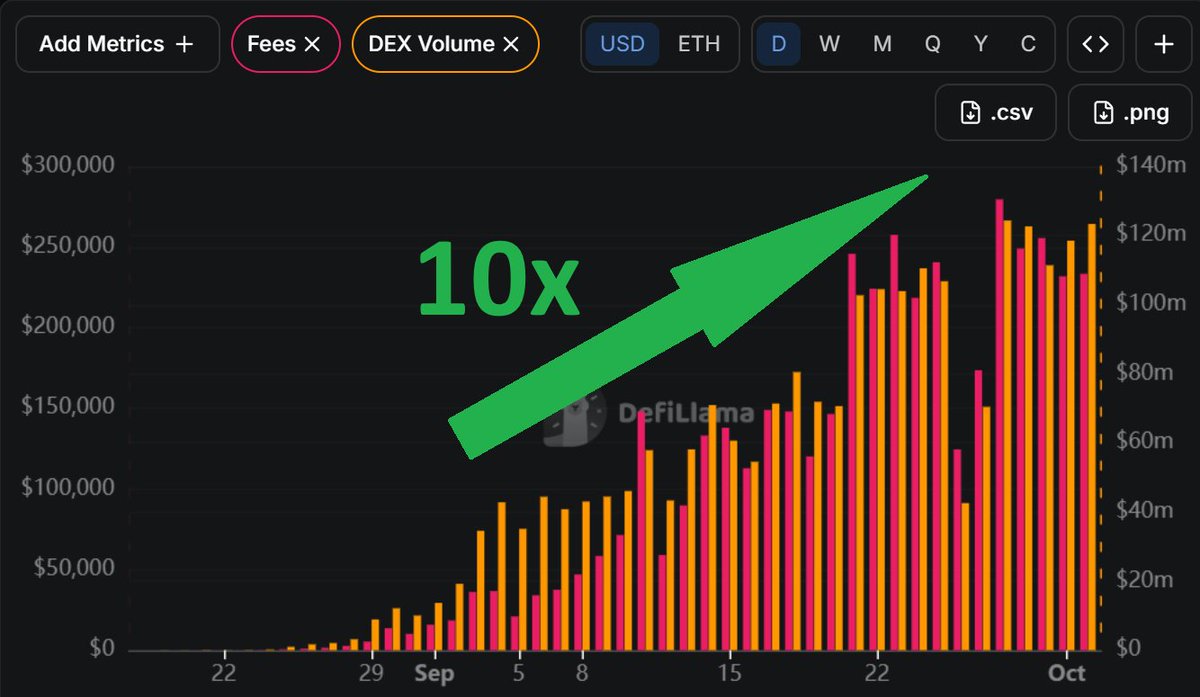Click the Sep label on the date axis
This screenshot has height=697, width=1200.
coord(434,672)
